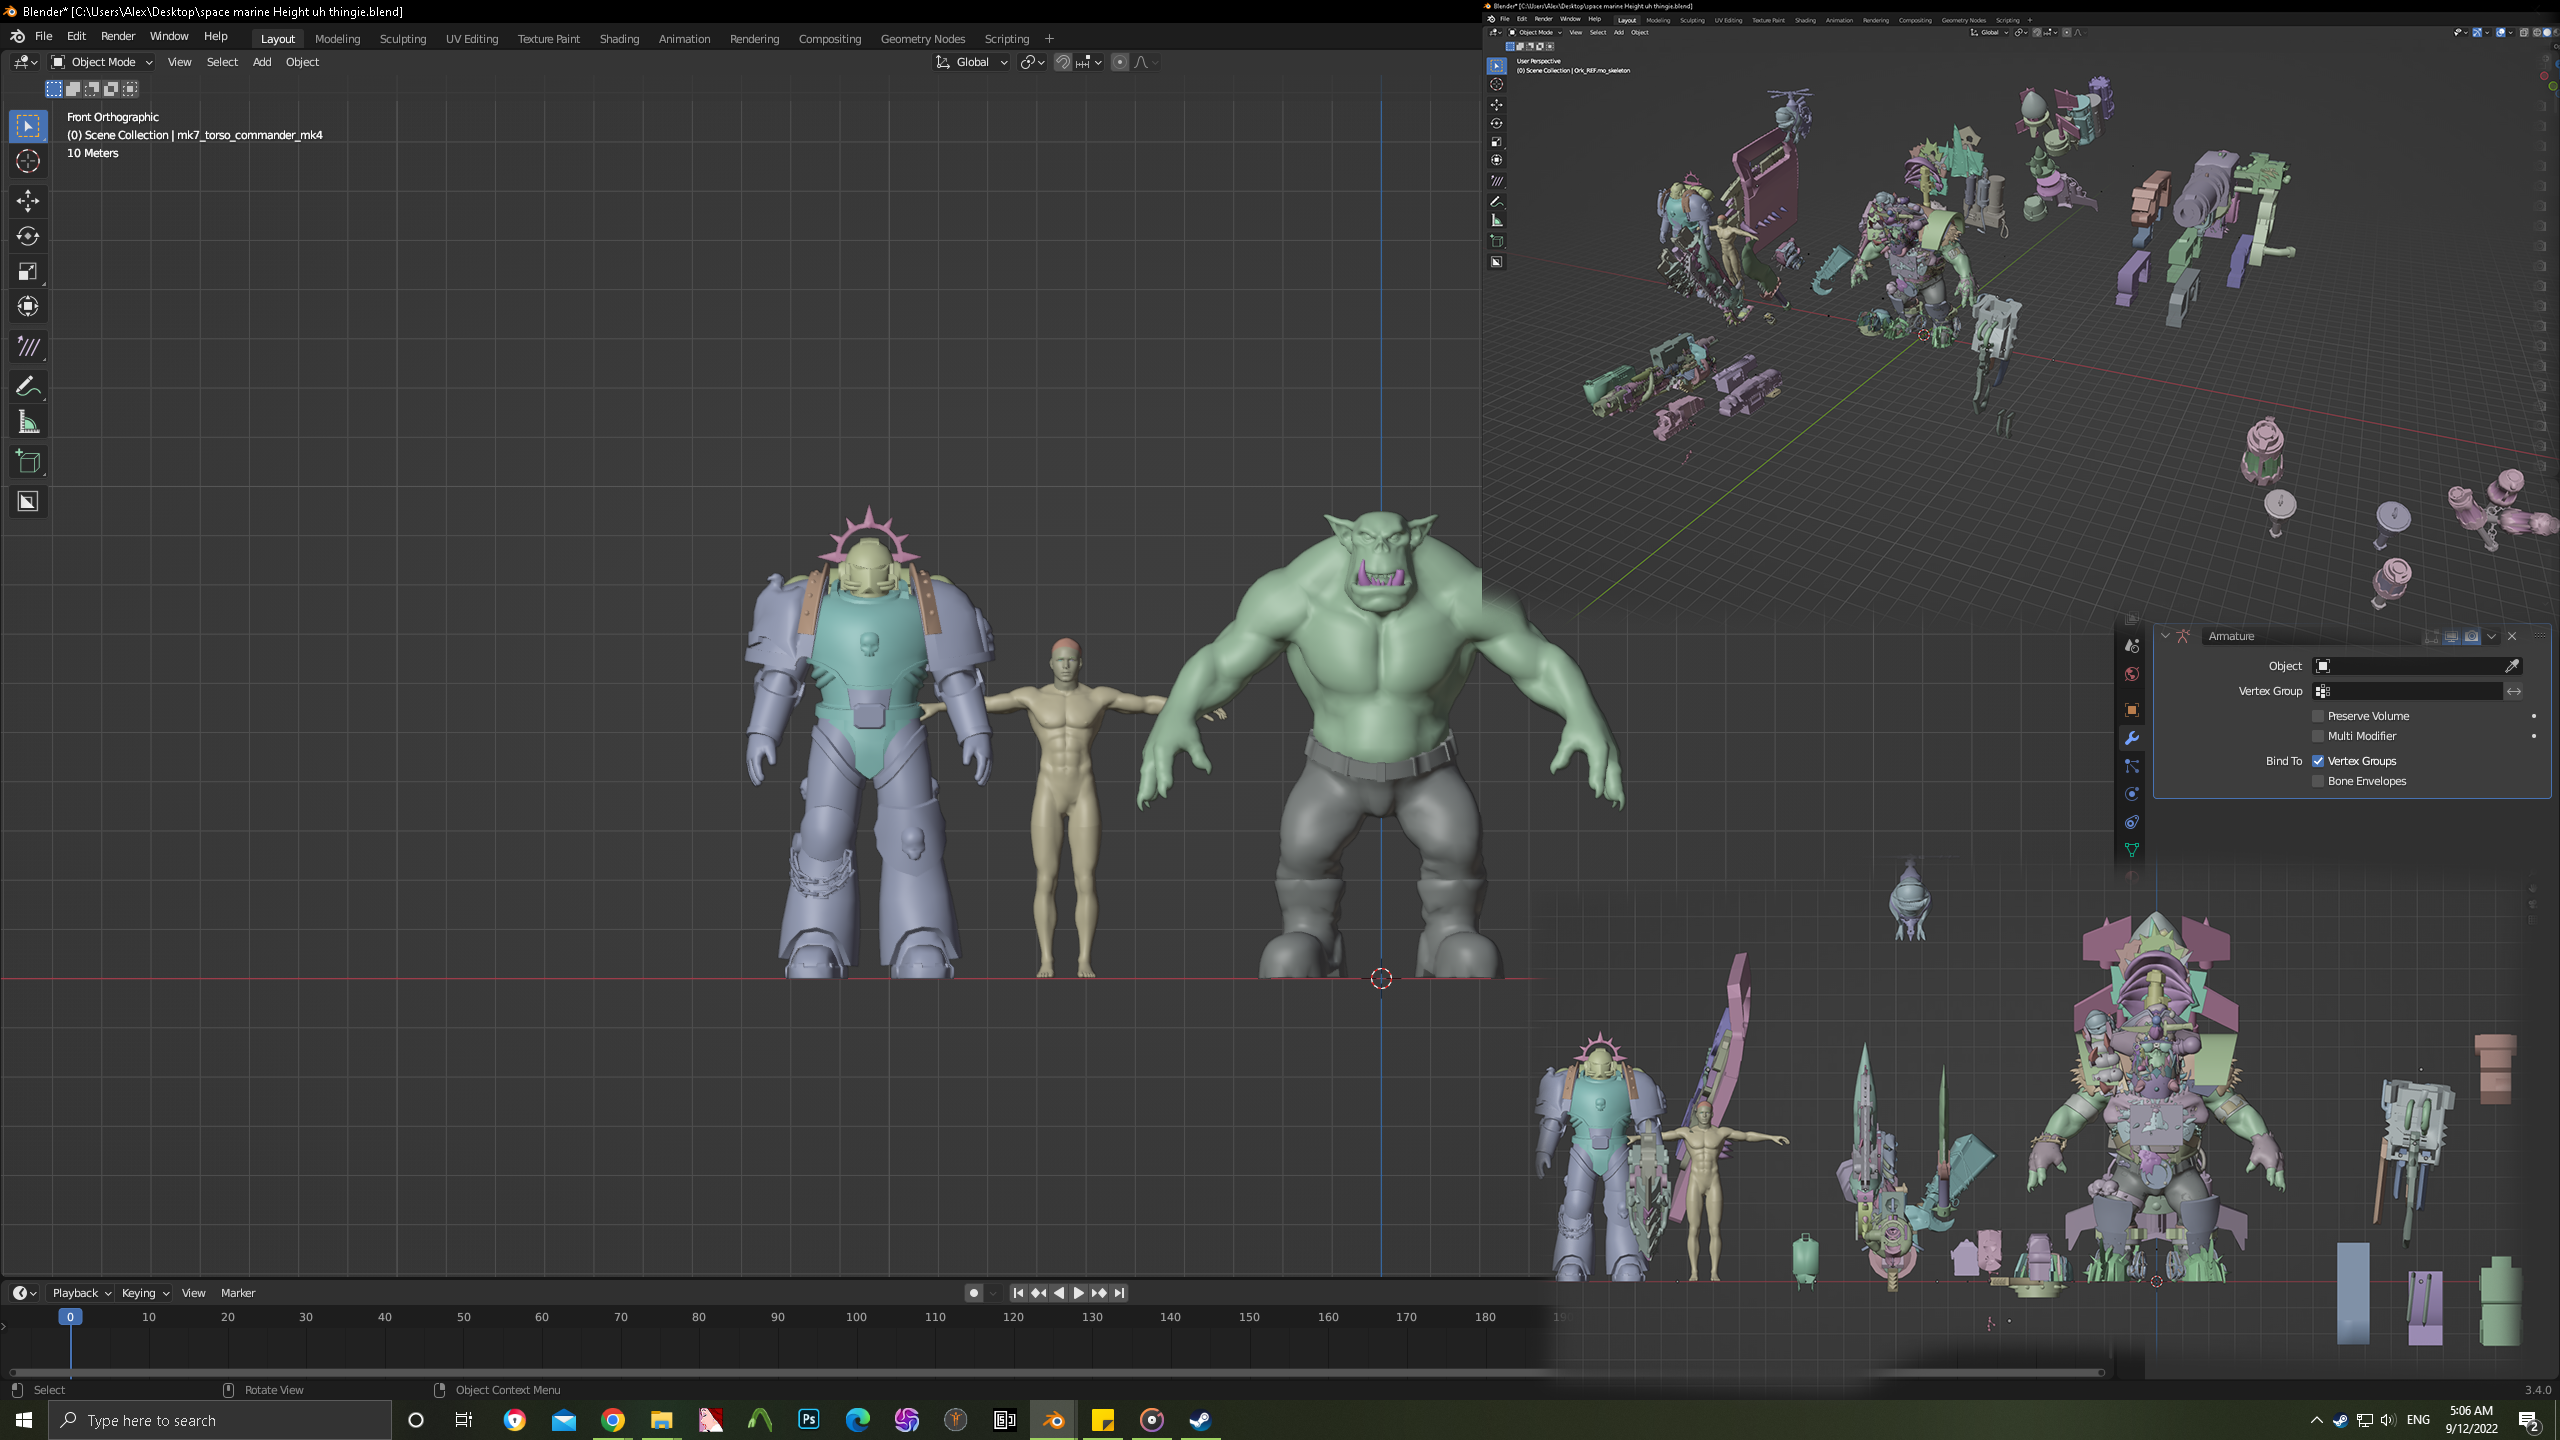The width and height of the screenshot is (2560, 1440).
Task: Enable the Preserve Volume checkbox
Action: [x=2318, y=715]
